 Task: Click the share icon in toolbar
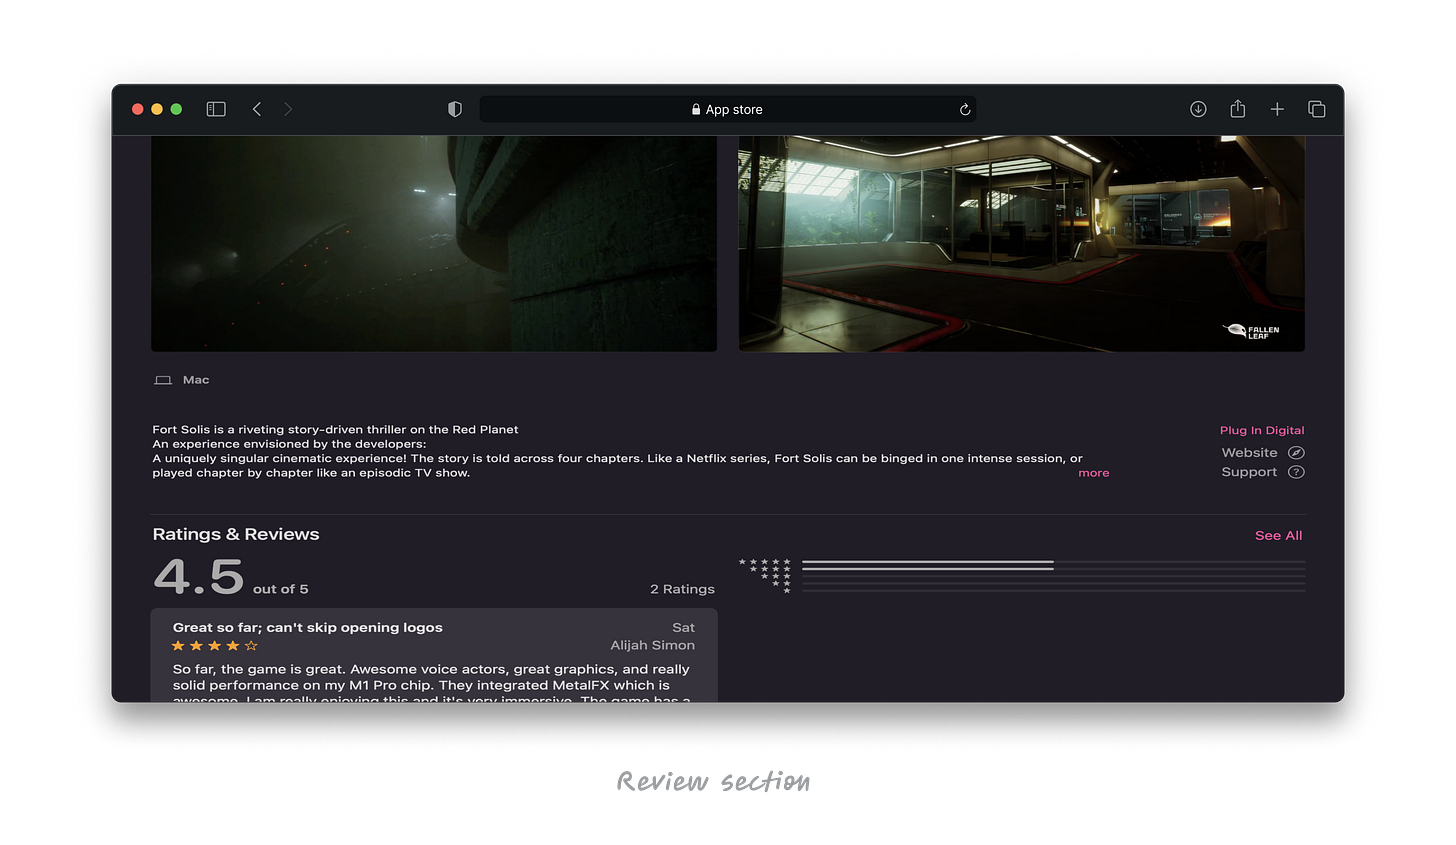point(1238,109)
